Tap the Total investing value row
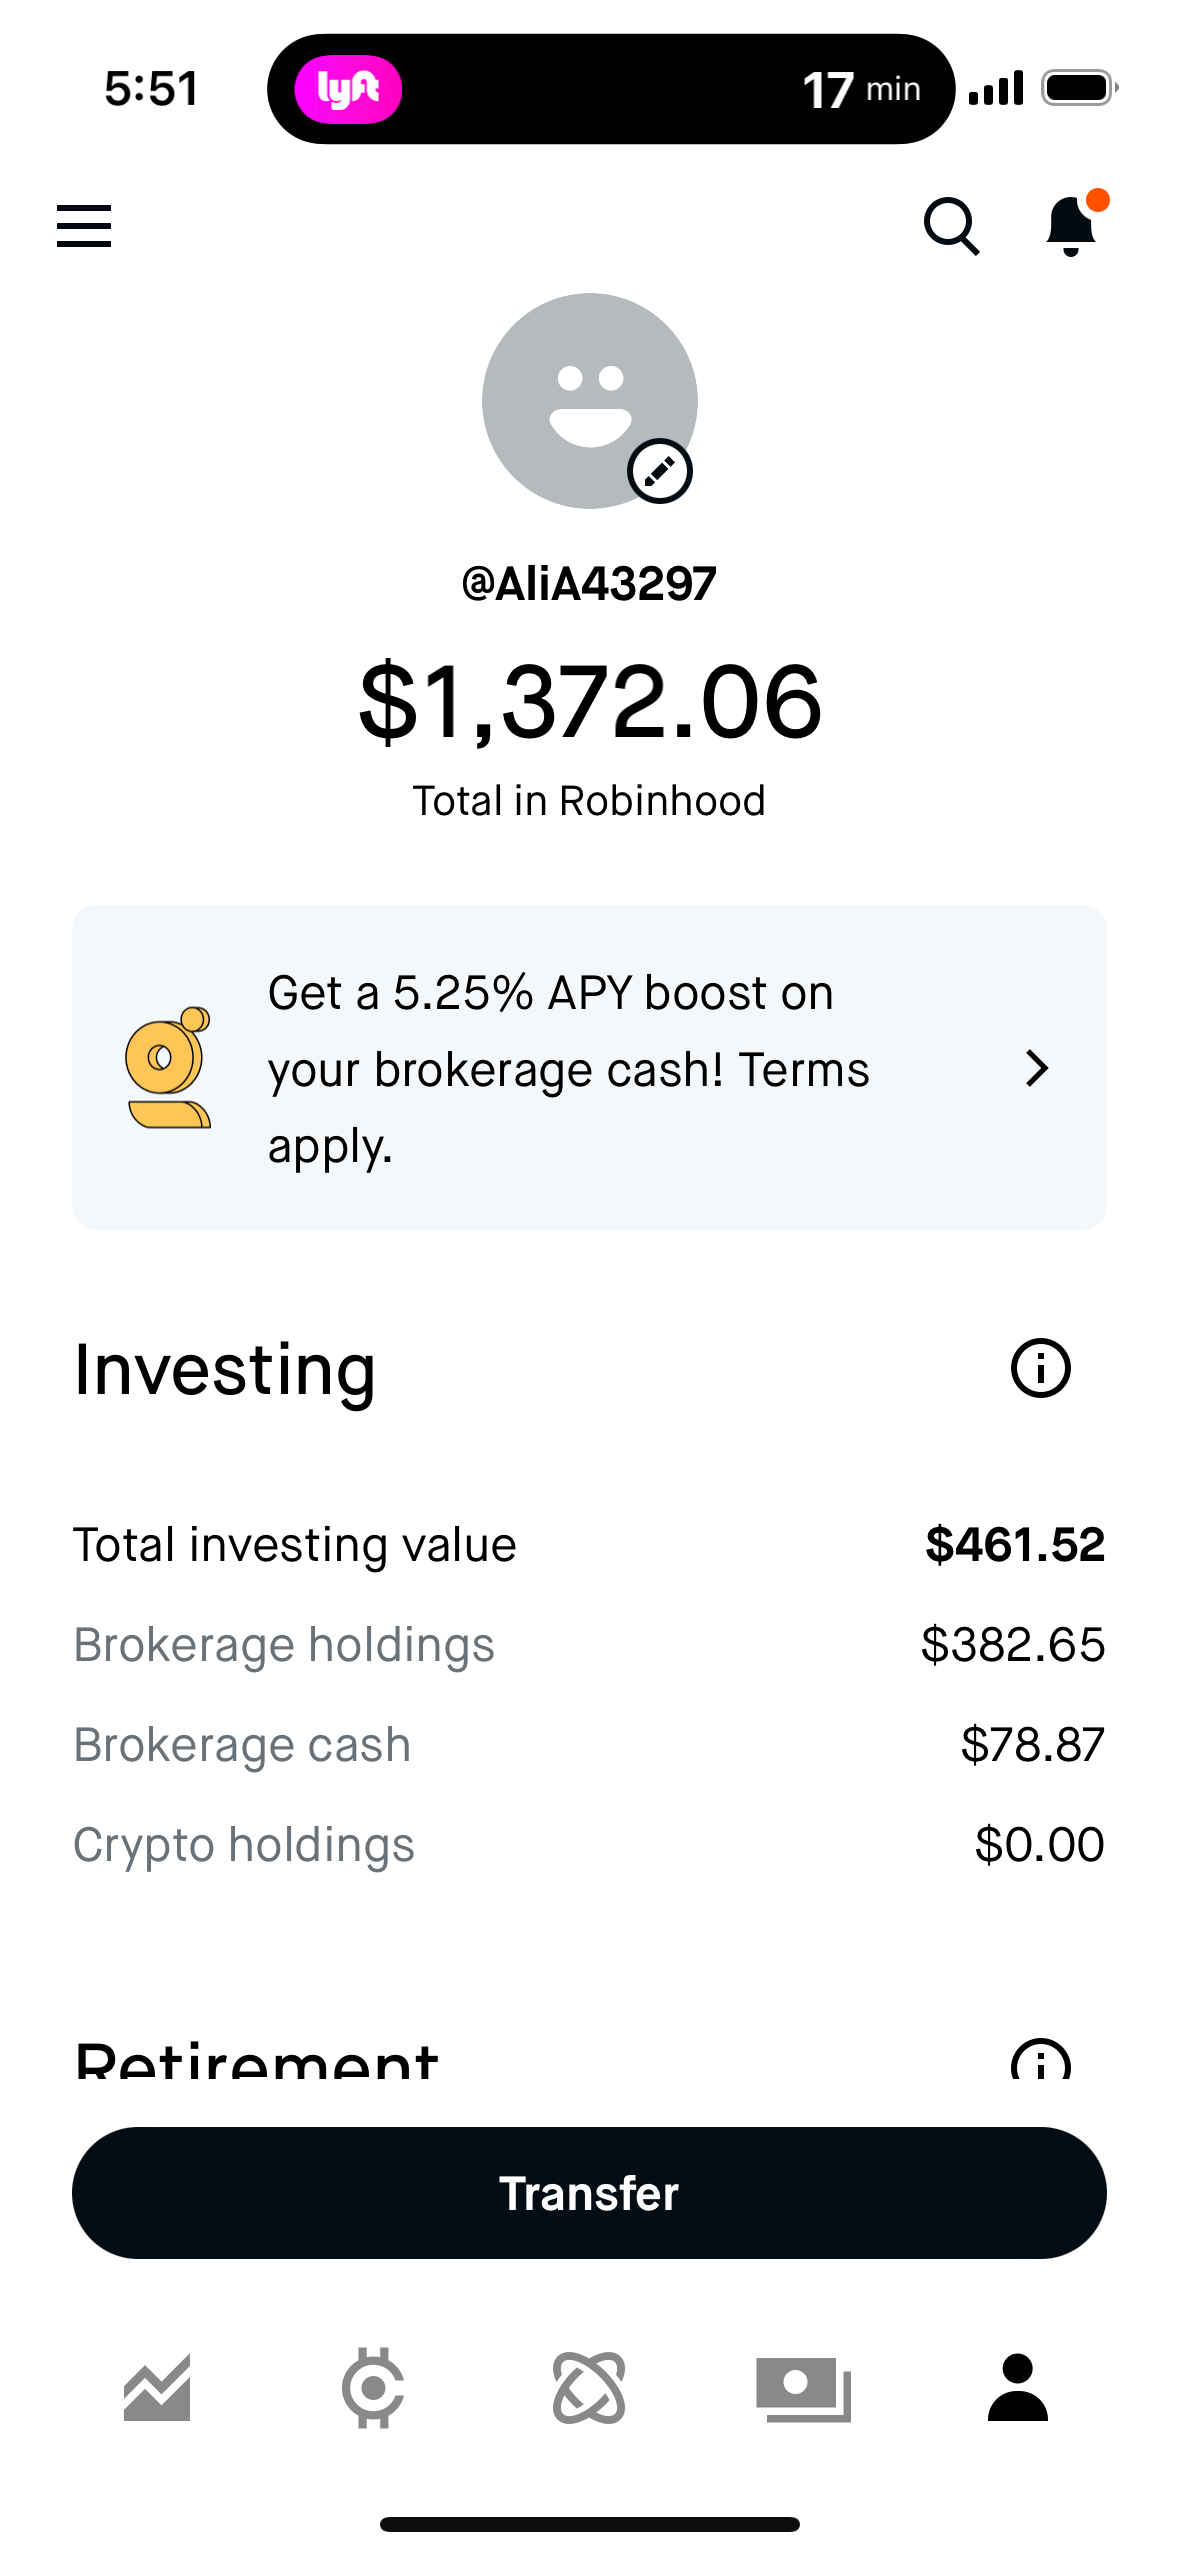Screen dimensions: 1179x2556 [589, 1543]
